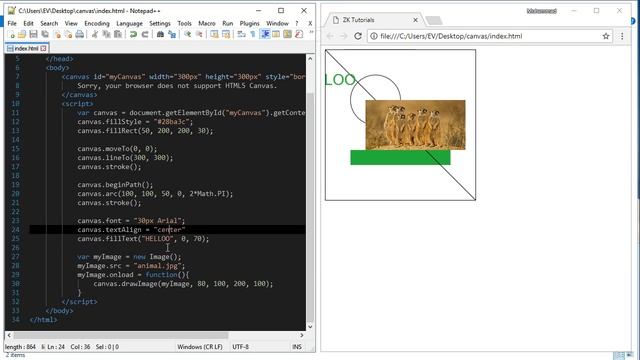Viewport: 640px width, 360px height.
Task: Click the Zoom In toolbar icon
Action: pyautogui.click(x=188, y=35)
